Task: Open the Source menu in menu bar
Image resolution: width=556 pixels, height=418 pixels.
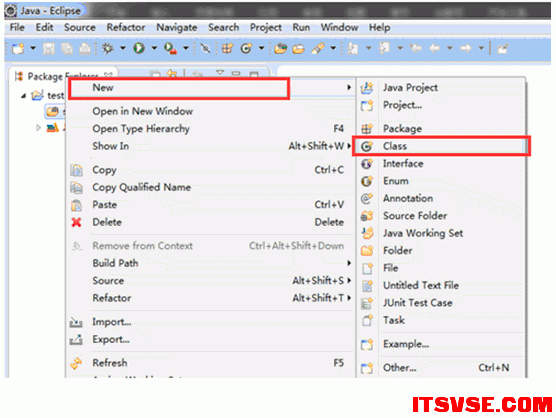Action: tap(80, 27)
